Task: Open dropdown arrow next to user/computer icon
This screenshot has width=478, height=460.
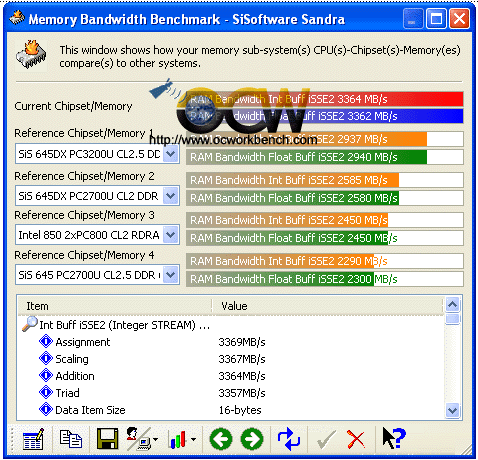Action: (x=155, y=439)
